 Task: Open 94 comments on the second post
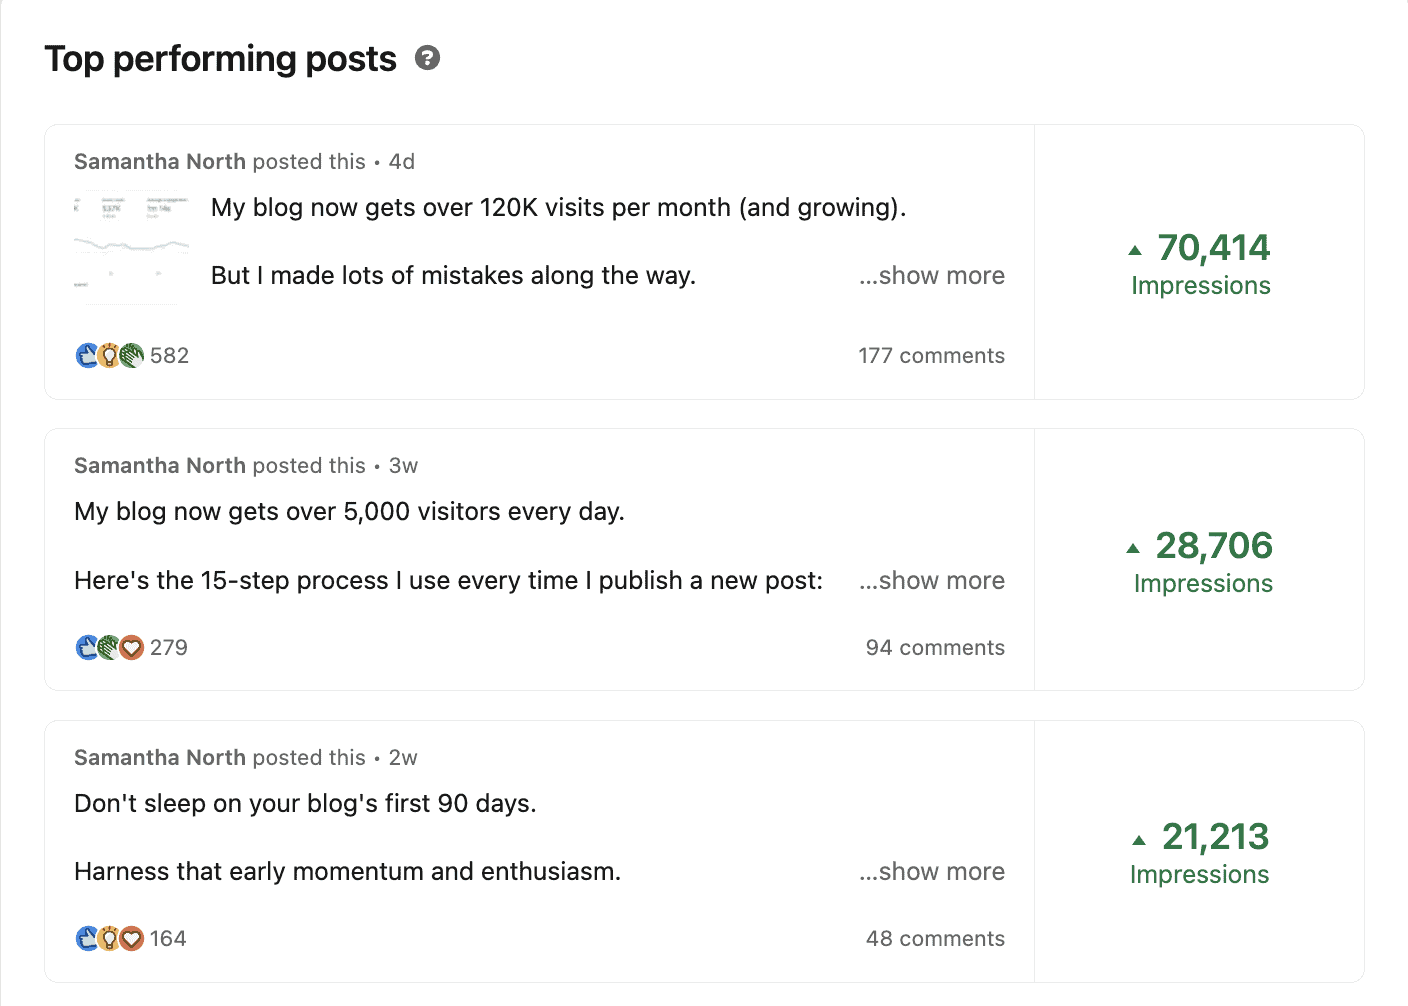coord(935,647)
